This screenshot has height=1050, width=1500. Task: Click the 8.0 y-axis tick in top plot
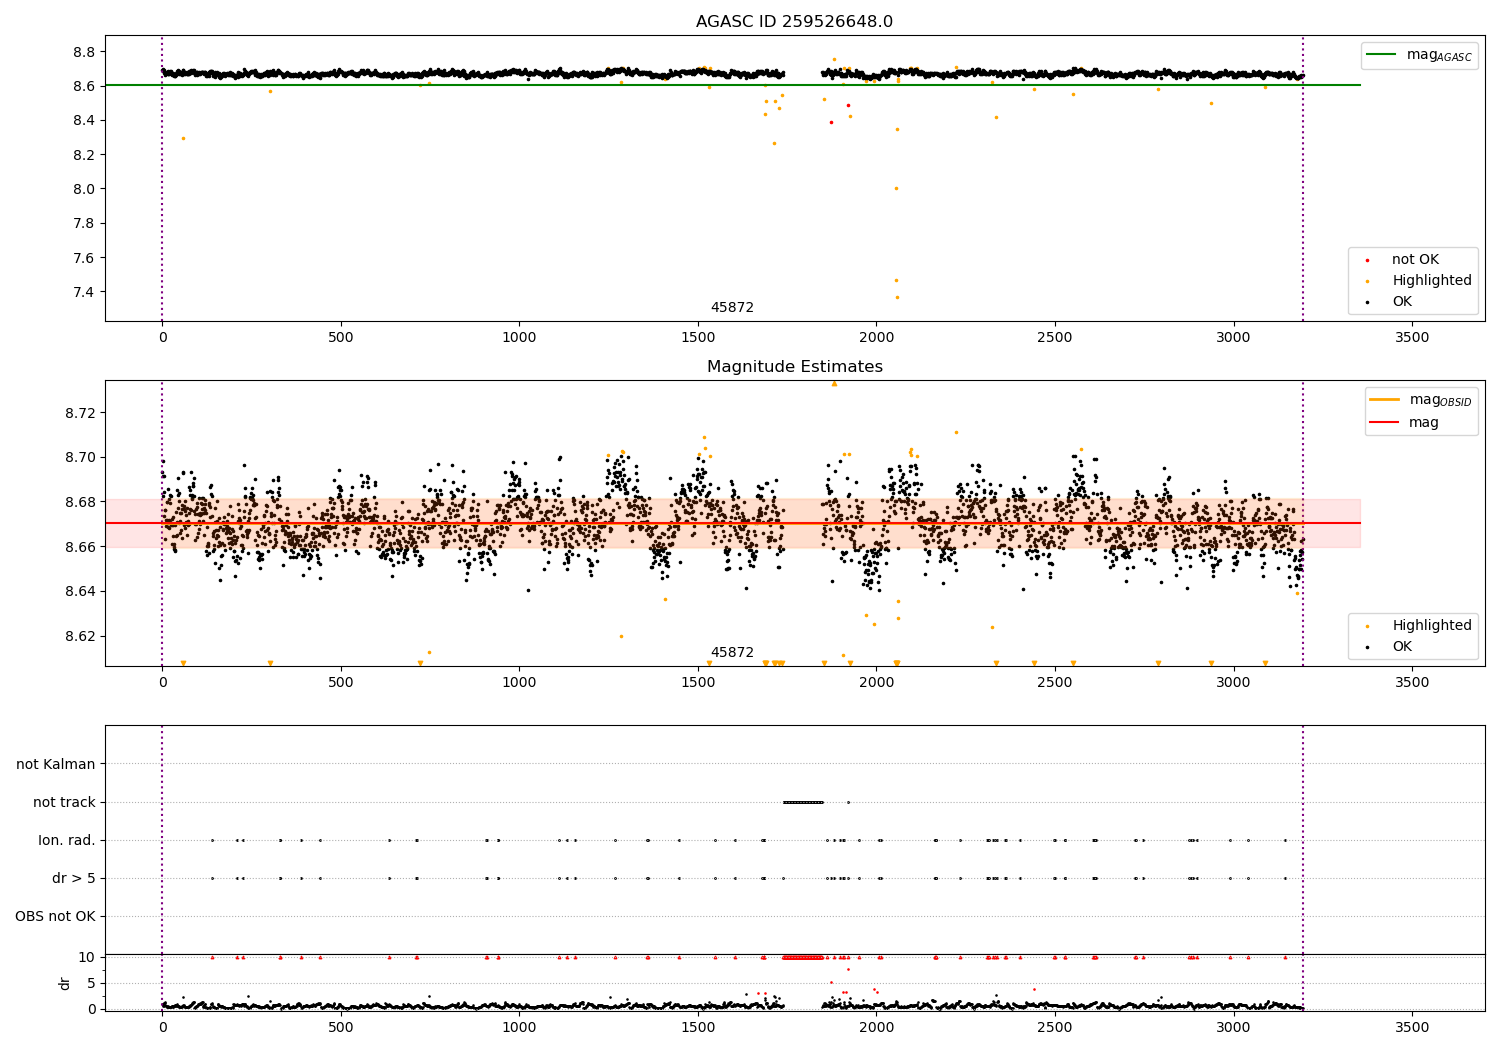84,189
